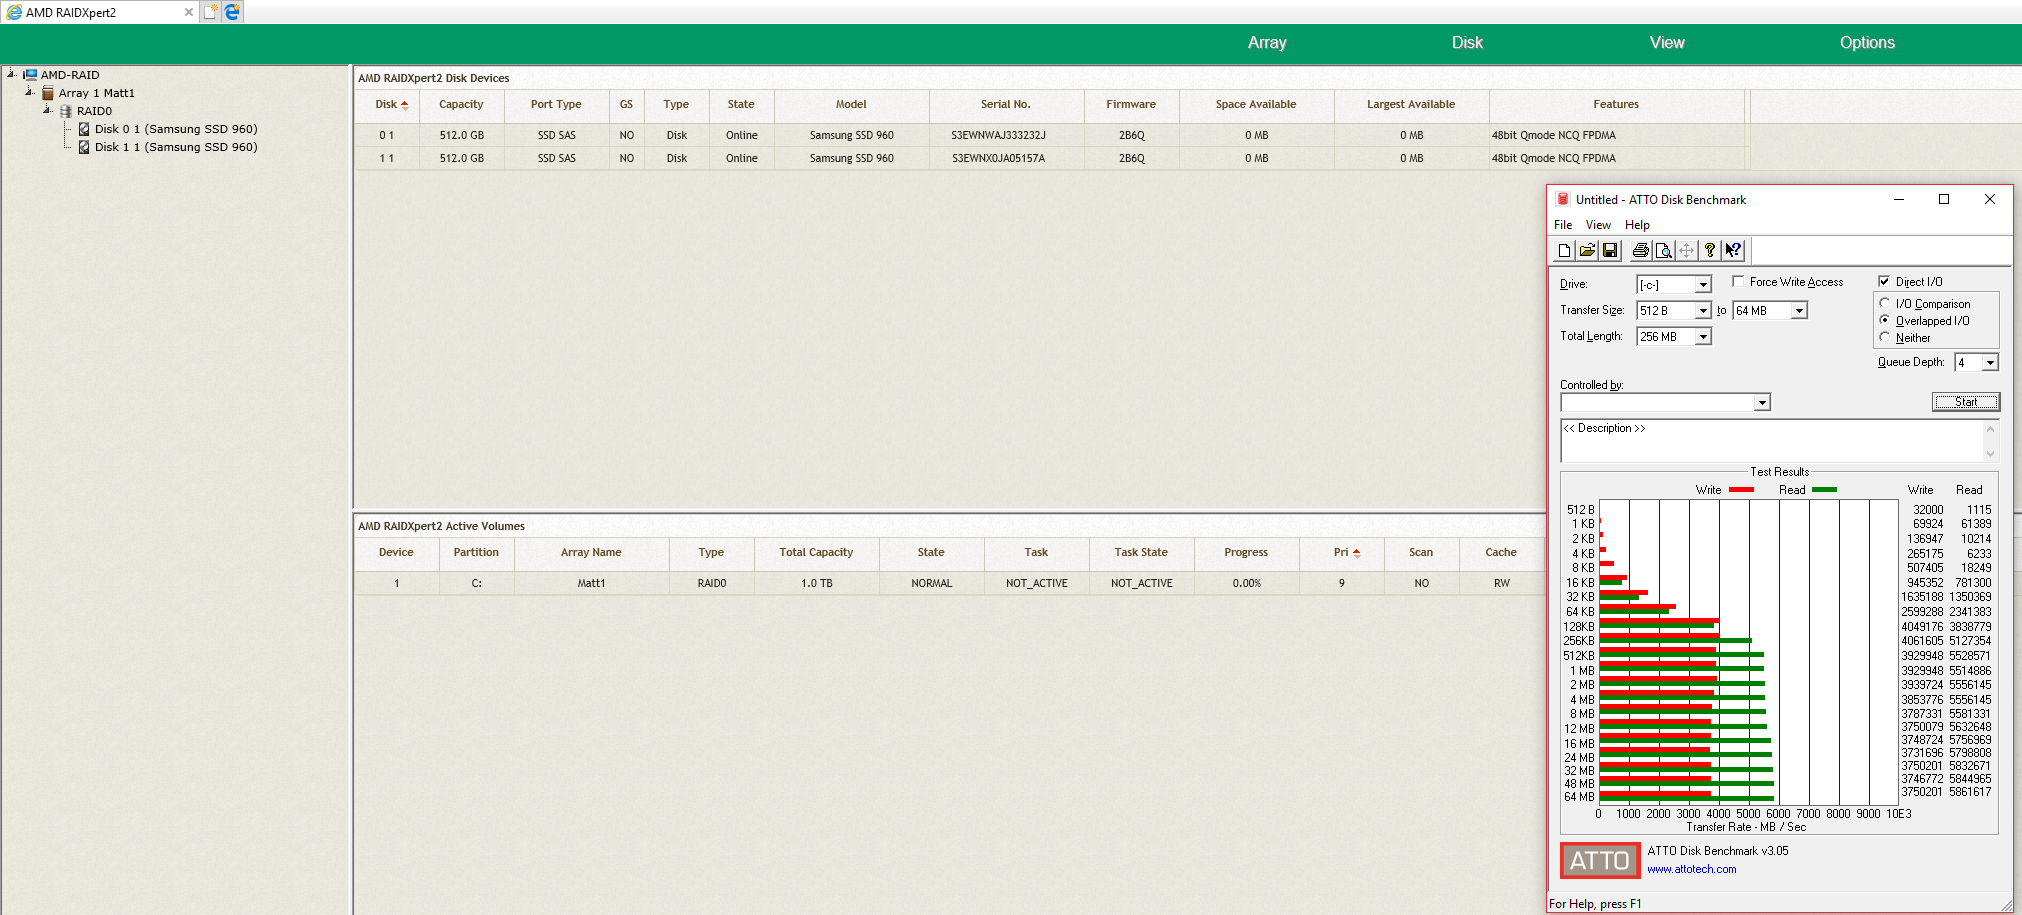Maximize the ATTO Disk Benchmark window
2022x915 pixels.
point(1944,199)
